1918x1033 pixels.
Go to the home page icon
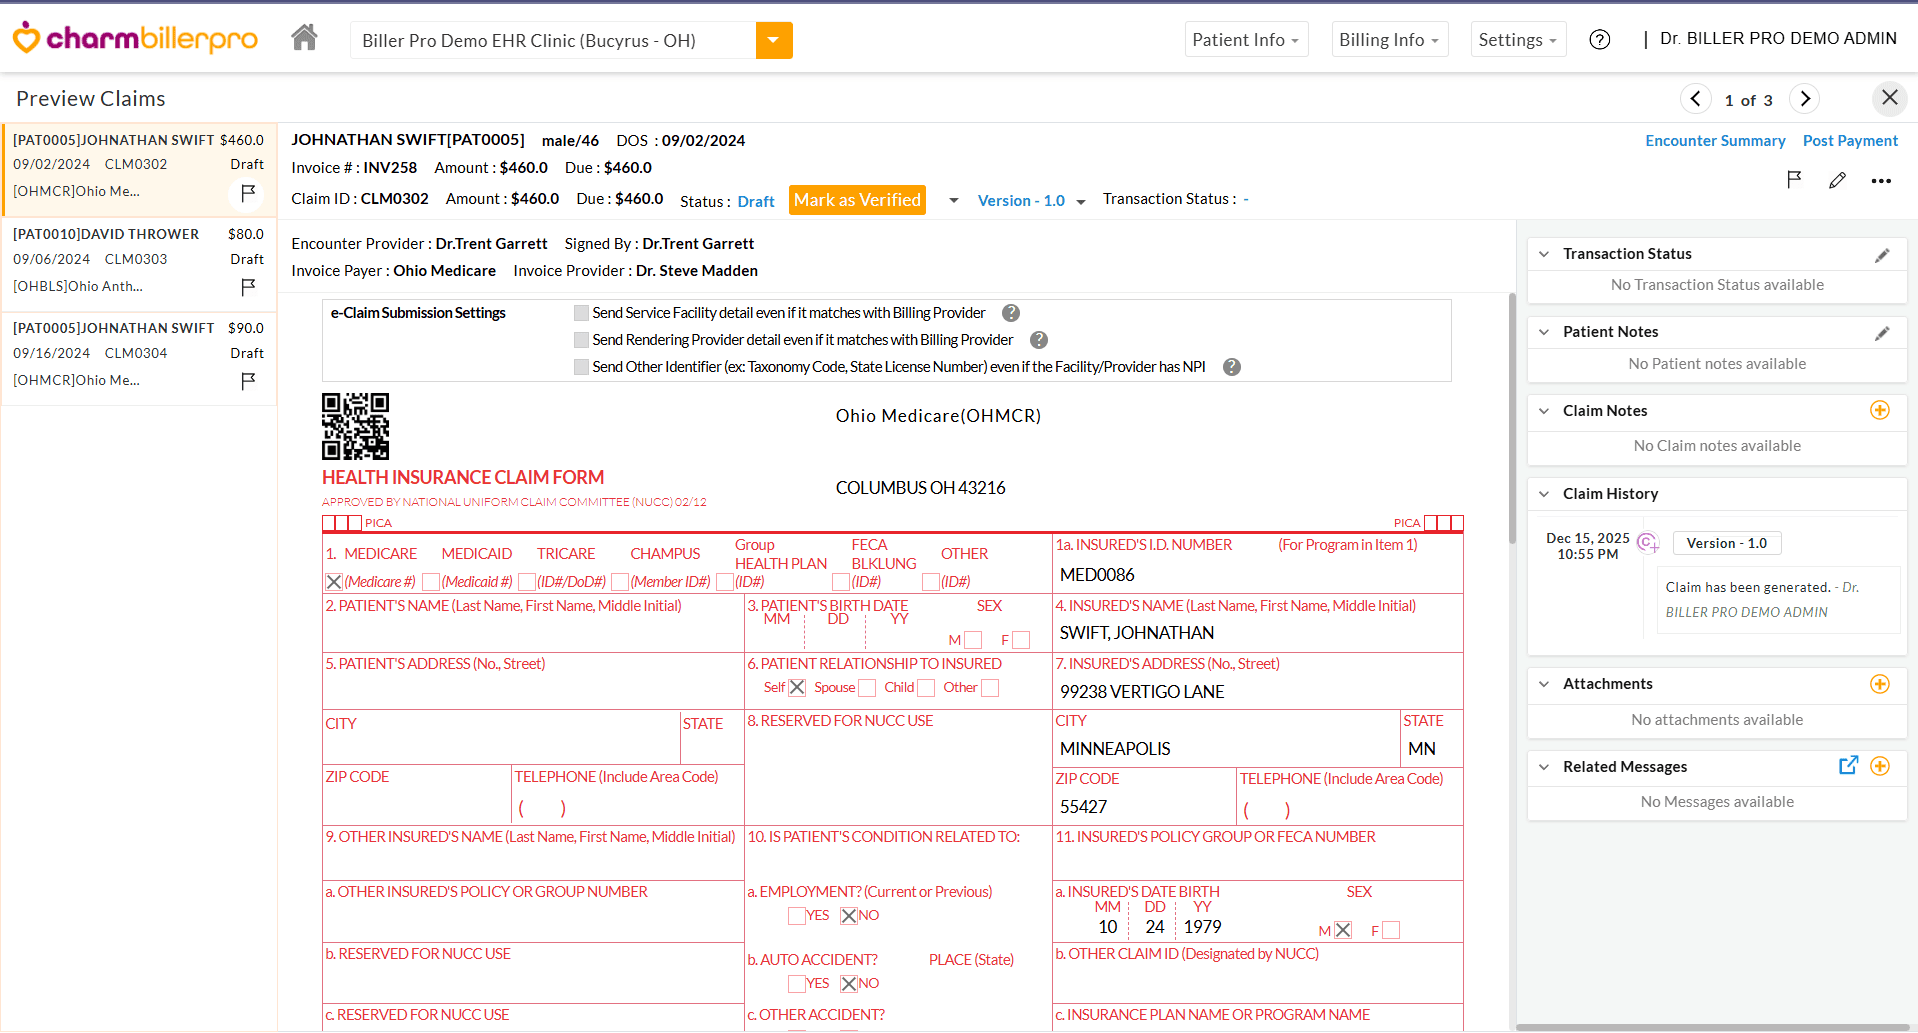[304, 38]
